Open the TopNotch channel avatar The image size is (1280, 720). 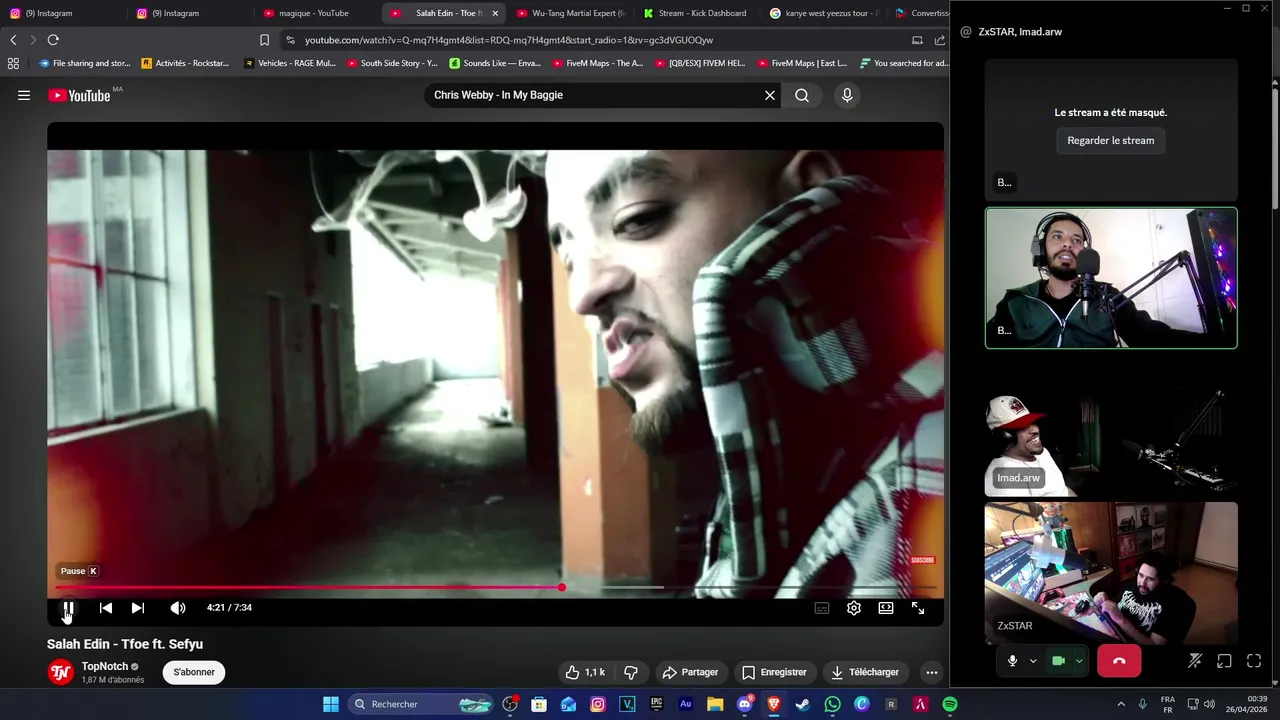coord(61,672)
